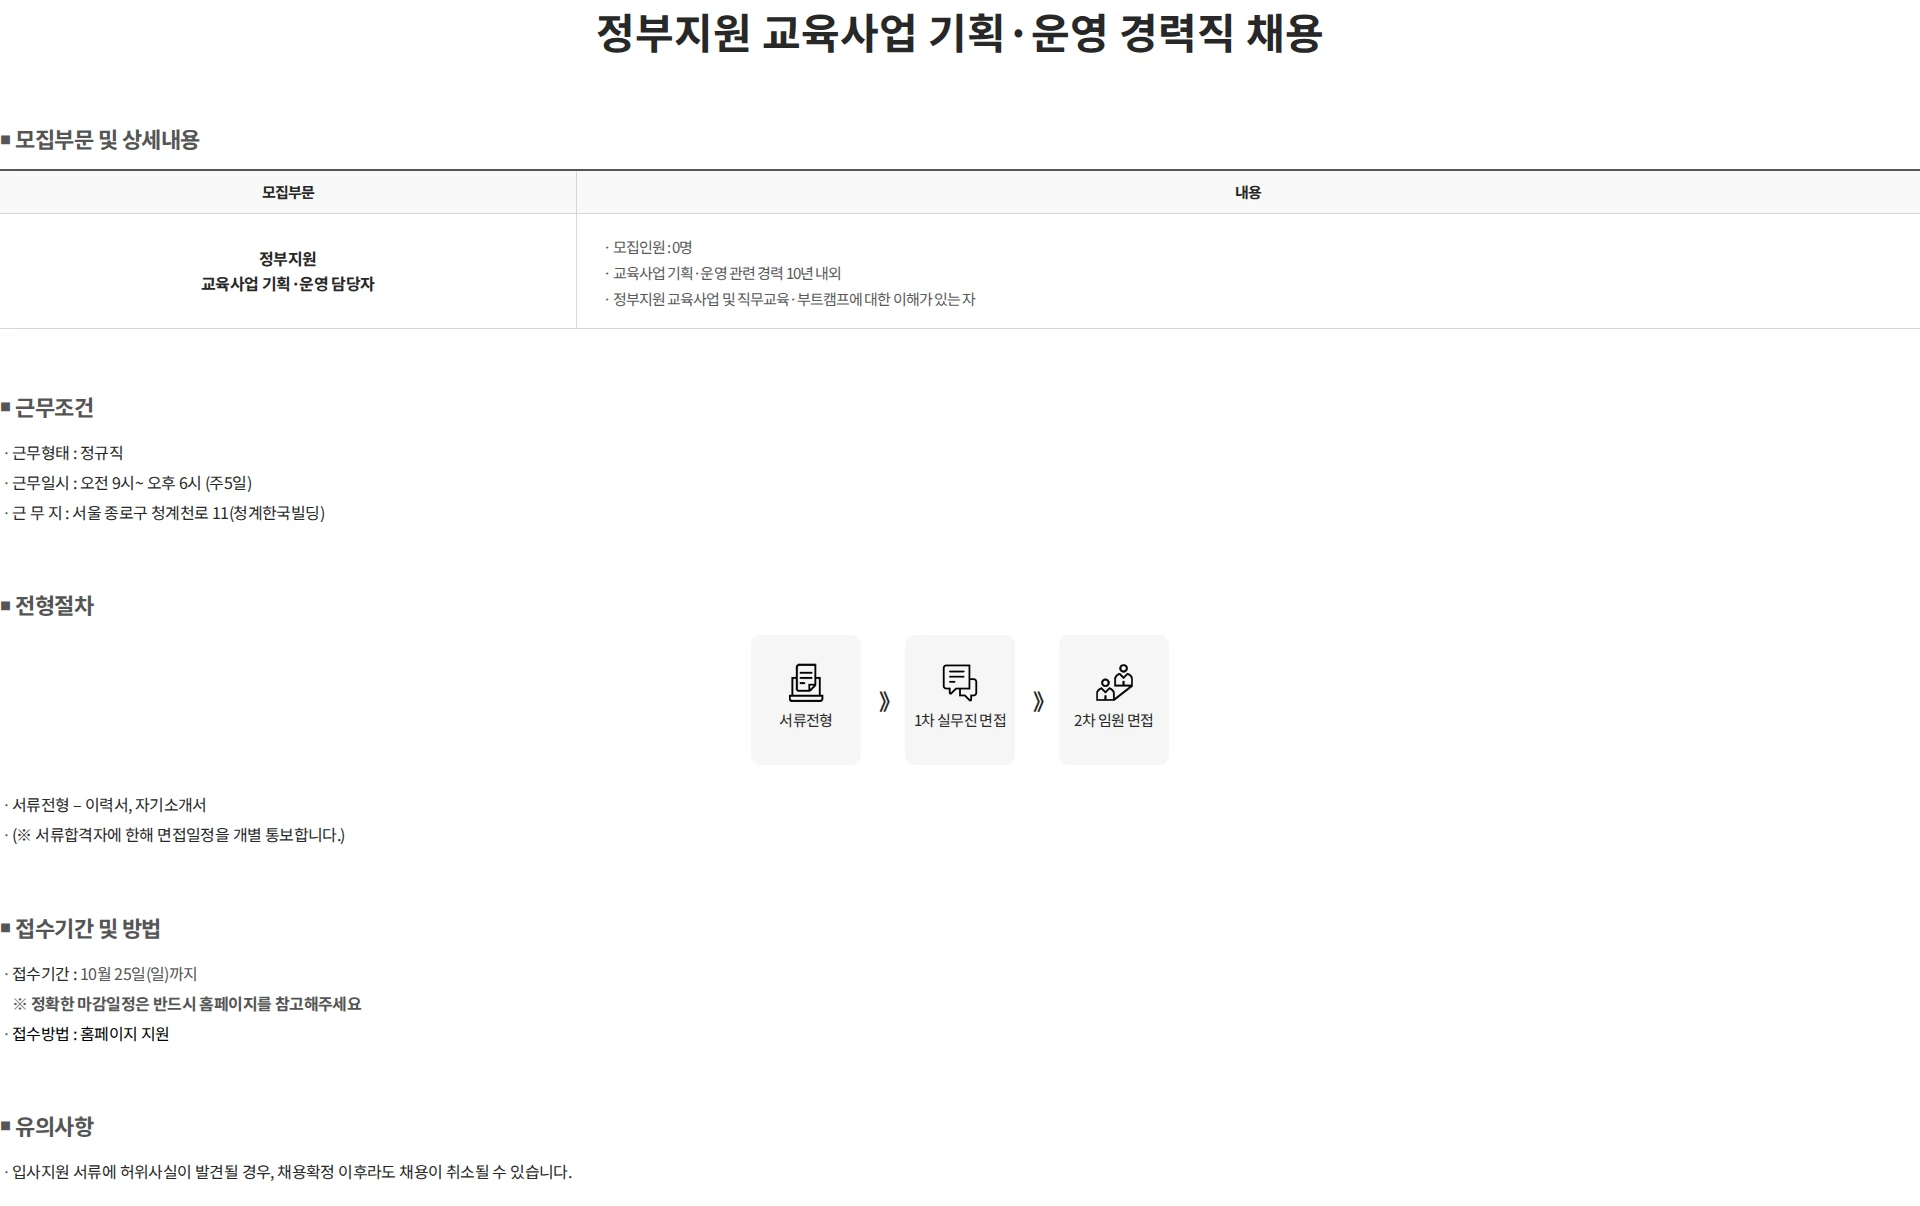Click the page title 정부지원 교육사업 기획·운영 경력직 채용
The image size is (1920, 1206).
pyautogui.click(x=960, y=33)
